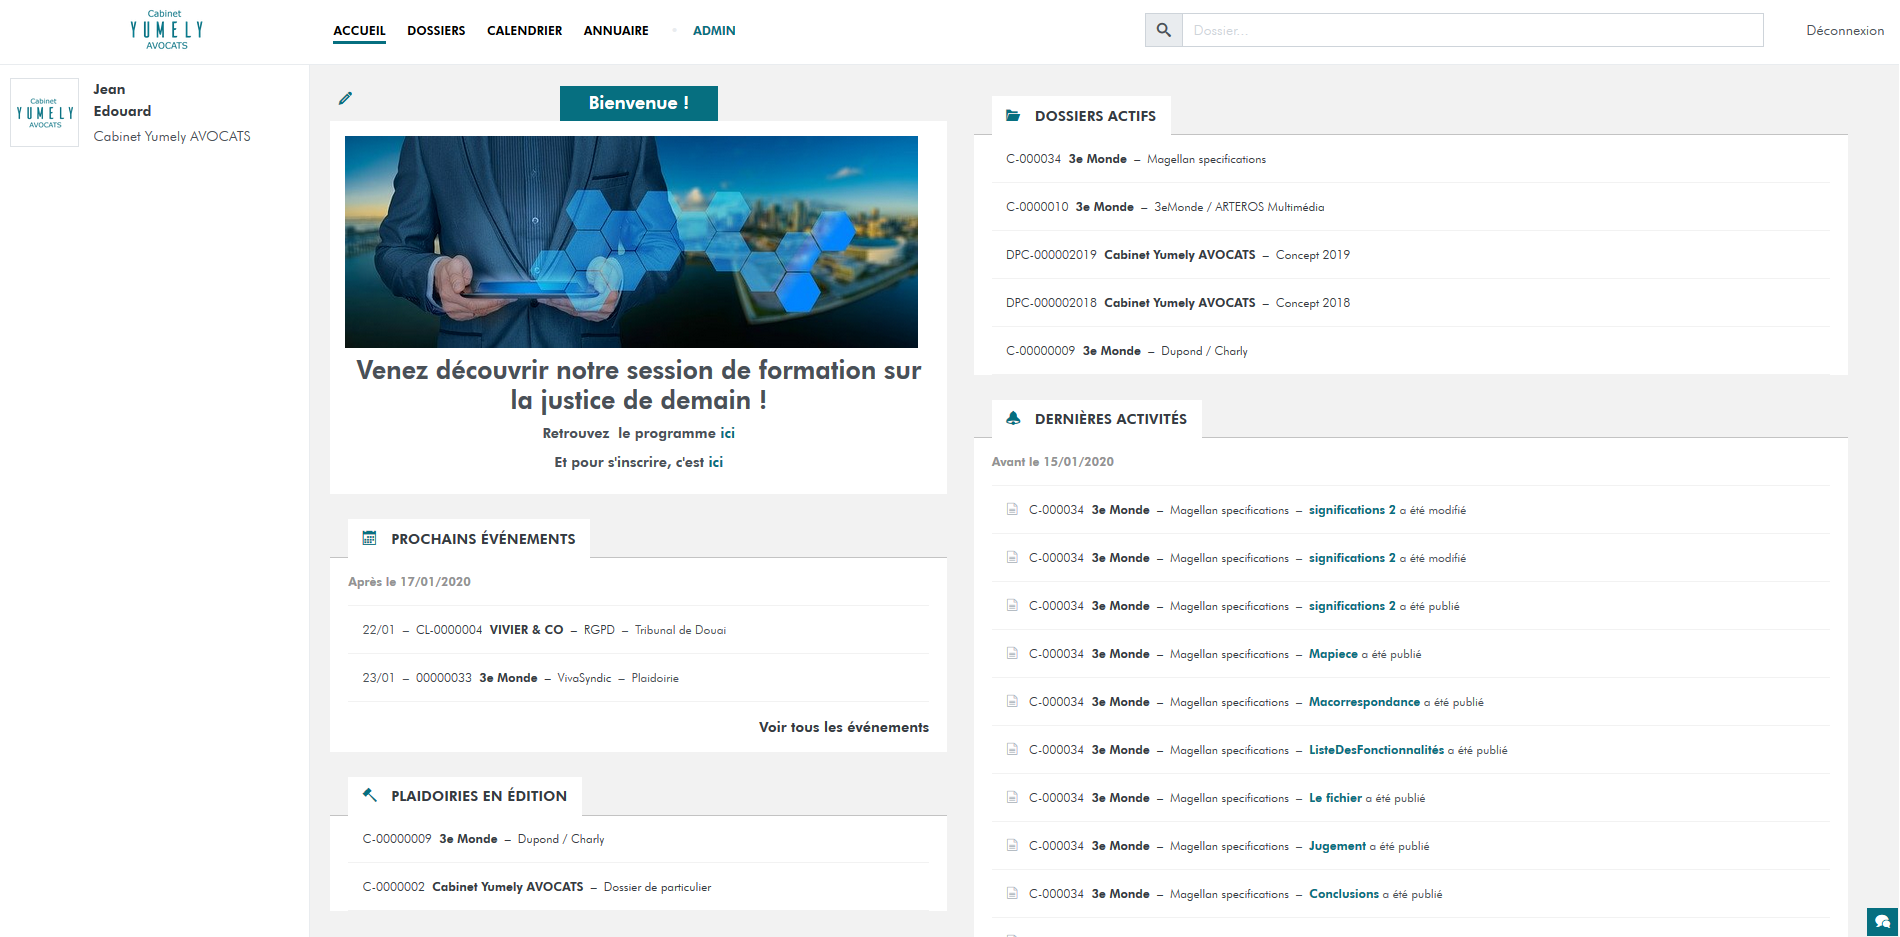This screenshot has height=937, width=1900.
Task: Open dossier DPC-000002019 Concept 2019
Action: pos(1411,255)
